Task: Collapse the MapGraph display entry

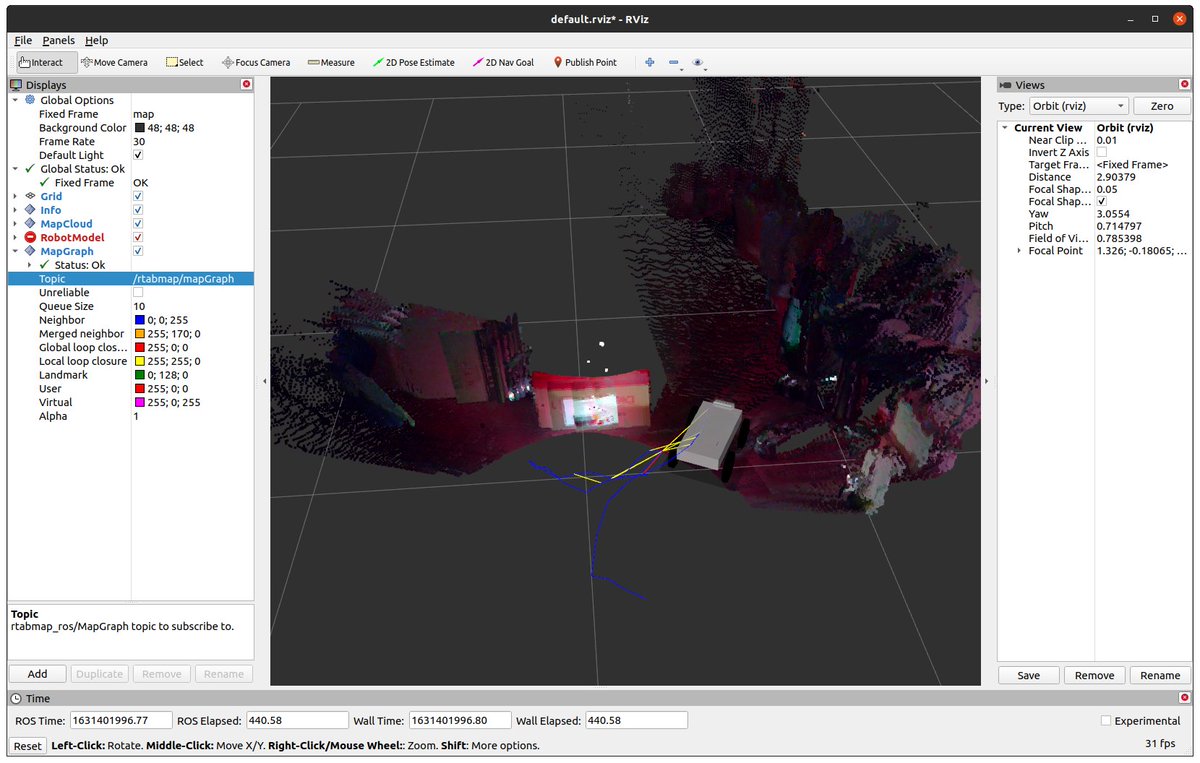Action: tap(13, 251)
